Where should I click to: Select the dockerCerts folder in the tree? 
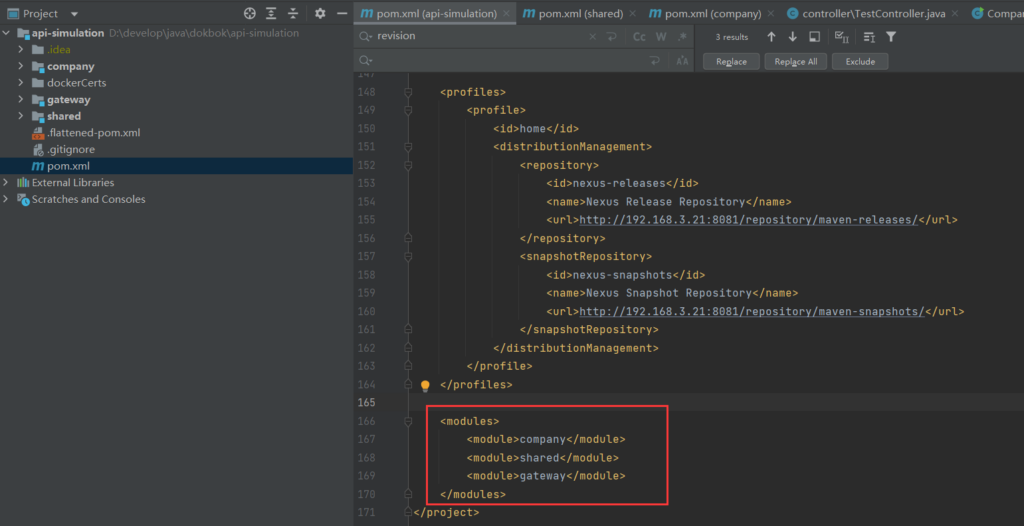[x=176, y=83]
